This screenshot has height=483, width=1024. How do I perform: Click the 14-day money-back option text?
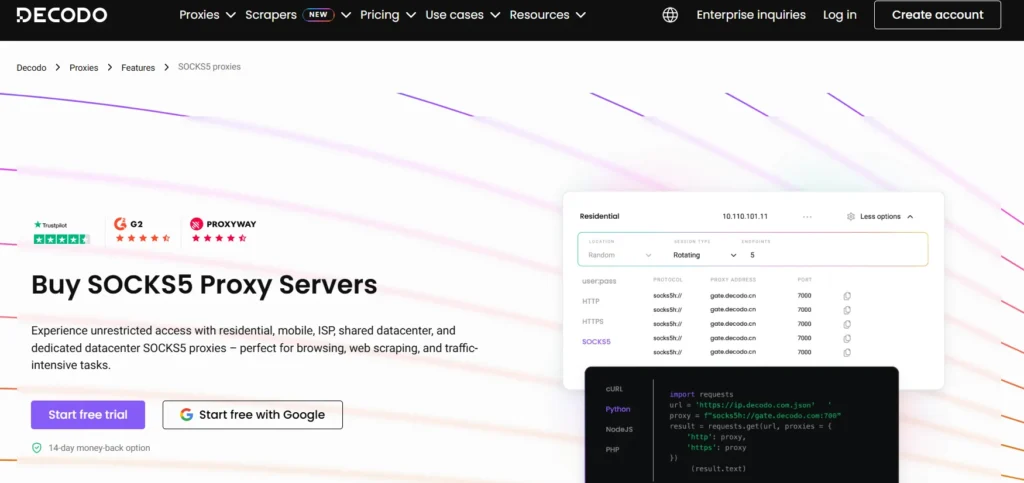[99, 448]
